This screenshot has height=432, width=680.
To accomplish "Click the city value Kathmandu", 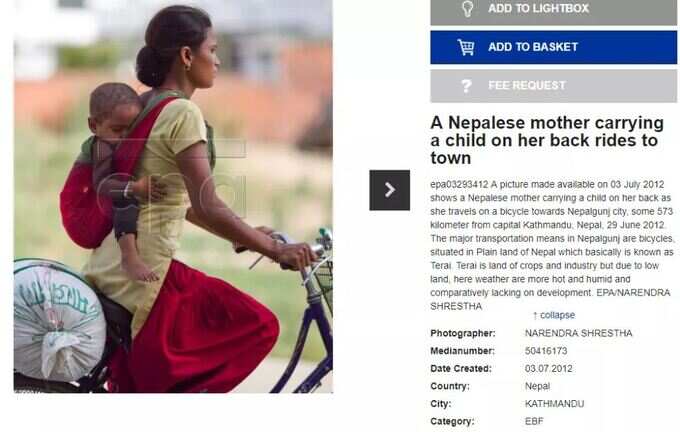I will point(554,404).
